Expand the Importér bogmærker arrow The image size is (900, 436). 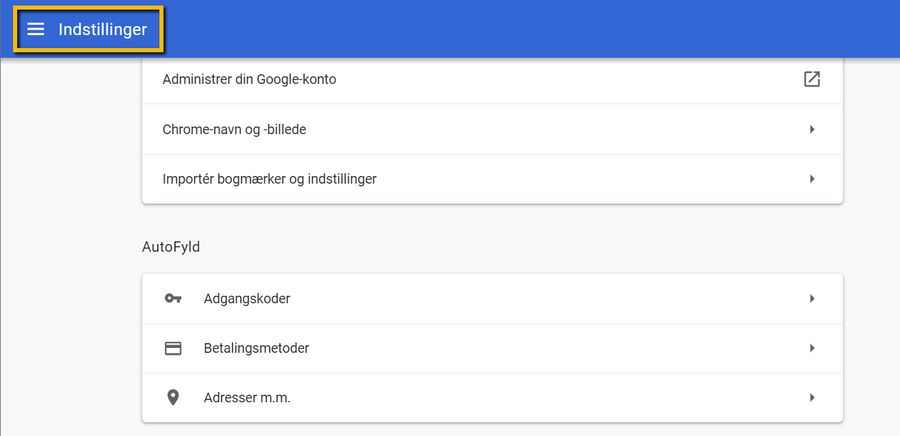click(x=812, y=179)
